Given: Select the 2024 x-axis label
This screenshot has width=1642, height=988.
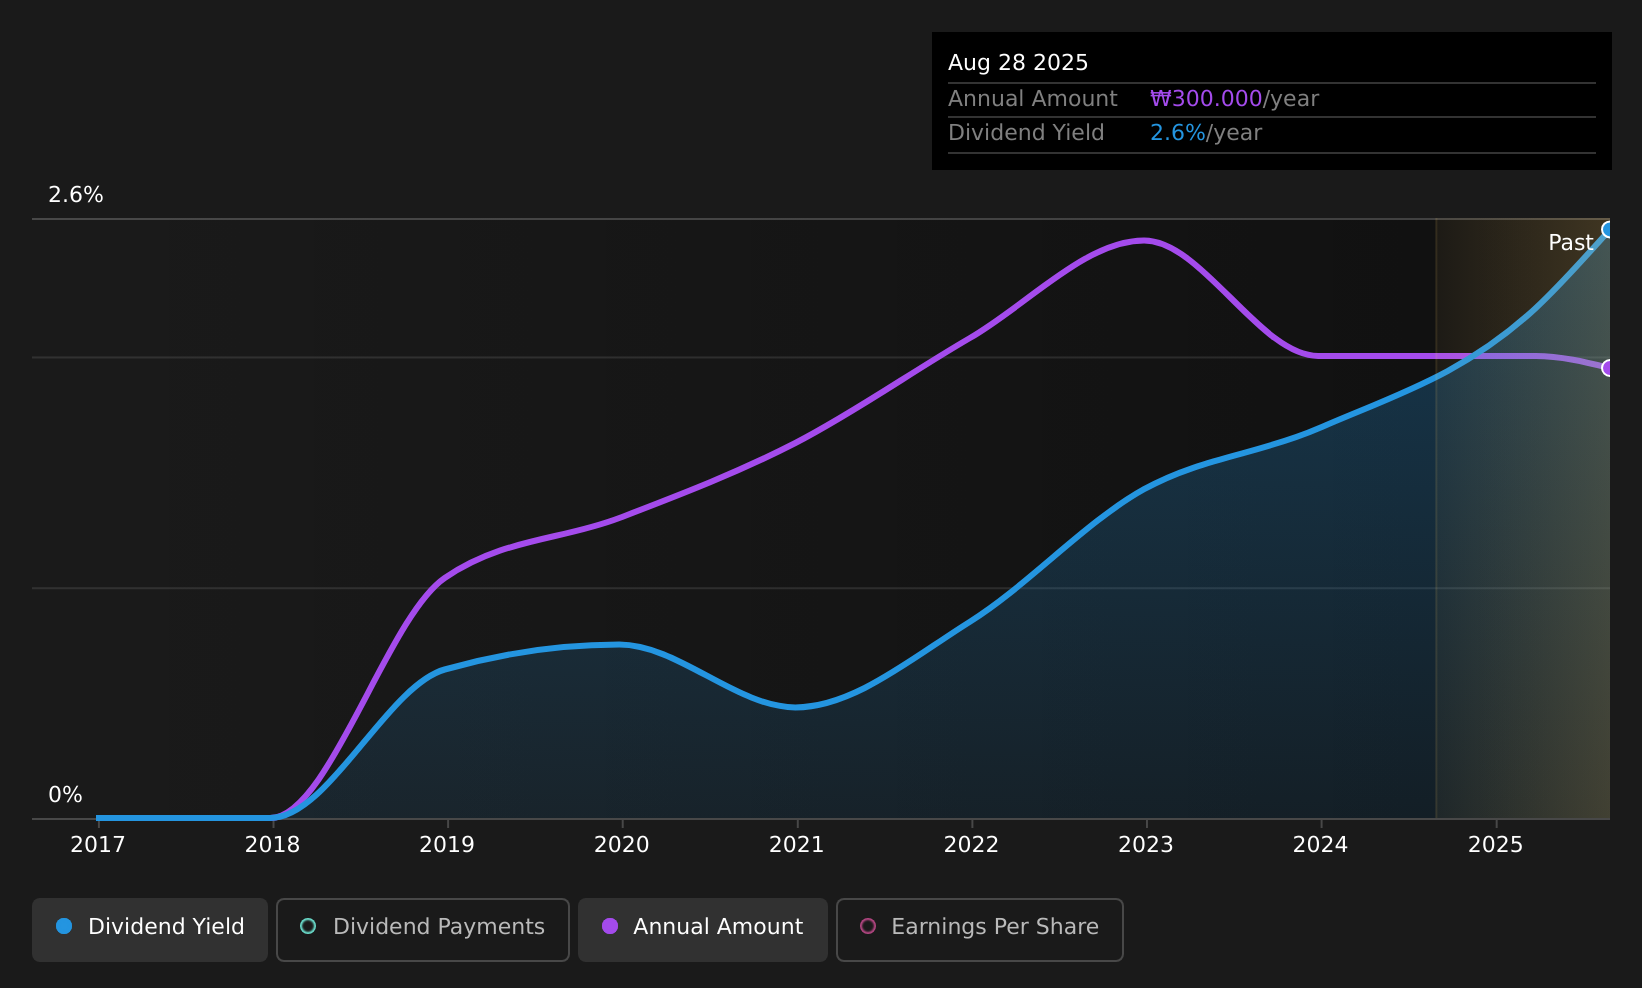Looking at the screenshot, I should click(1321, 845).
